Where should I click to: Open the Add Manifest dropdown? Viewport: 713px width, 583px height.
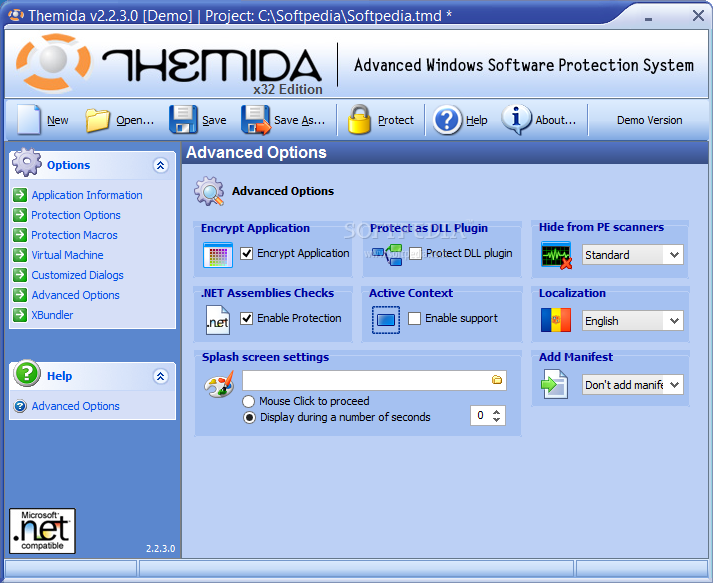674,385
